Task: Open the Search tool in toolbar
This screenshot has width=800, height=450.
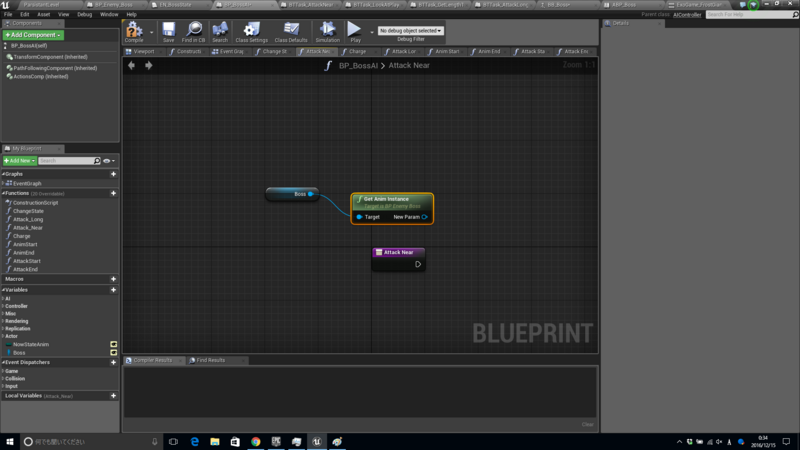Action: [x=220, y=32]
